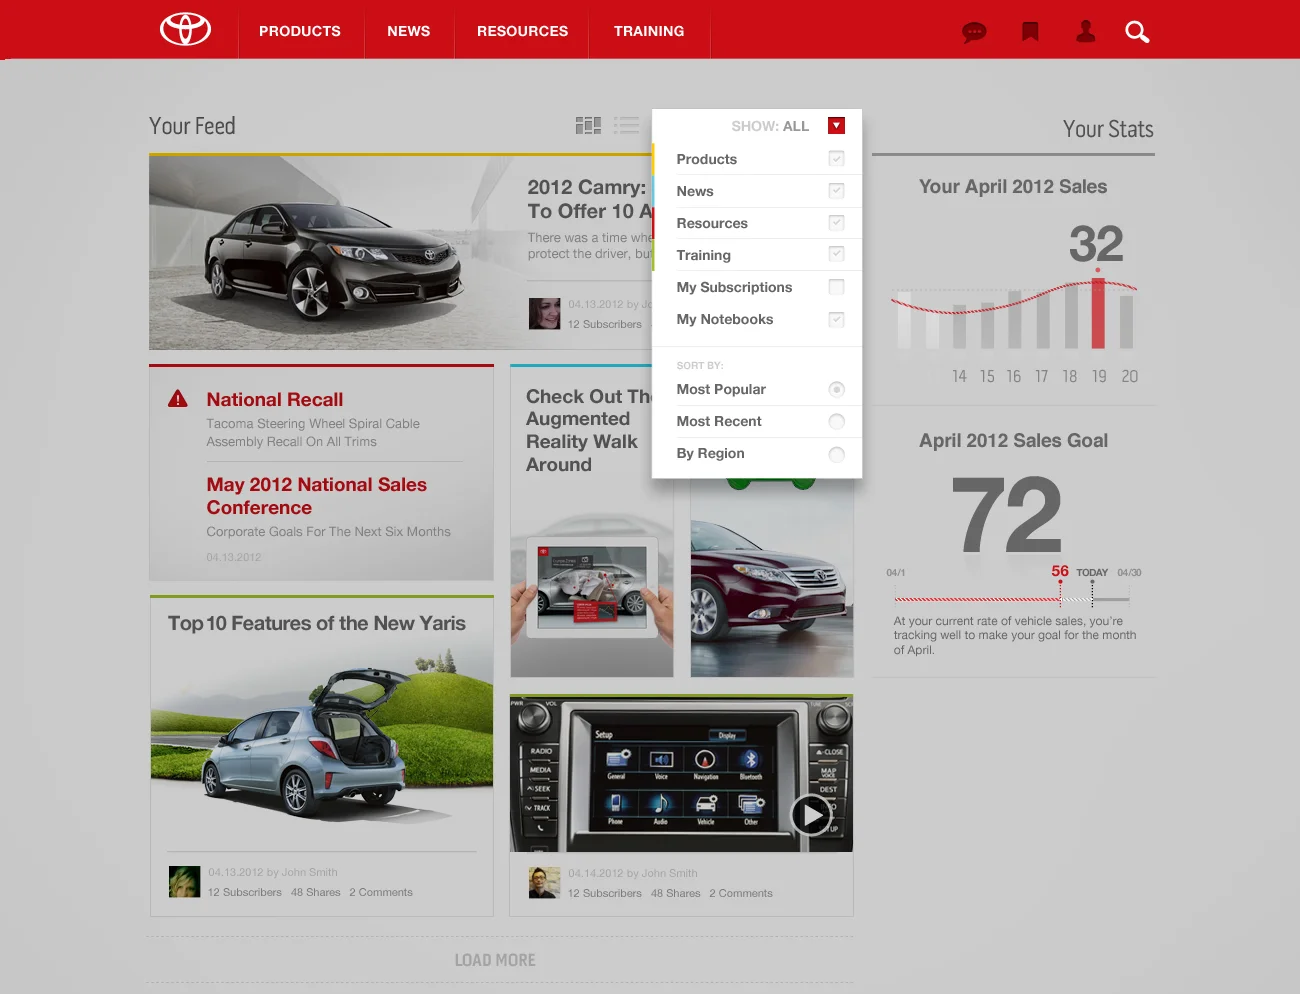The height and width of the screenshot is (994, 1300).
Task: Select Most Recent sort option
Action: coord(837,421)
